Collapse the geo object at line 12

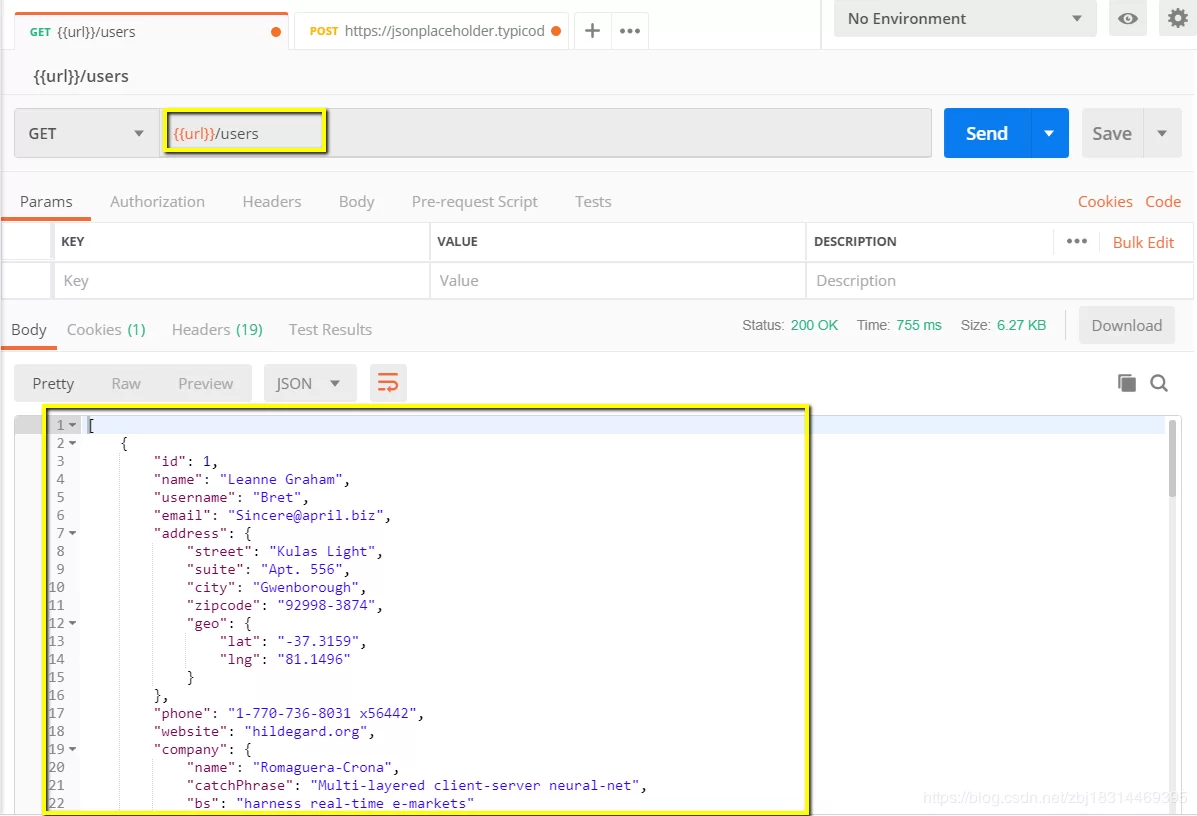73,624
